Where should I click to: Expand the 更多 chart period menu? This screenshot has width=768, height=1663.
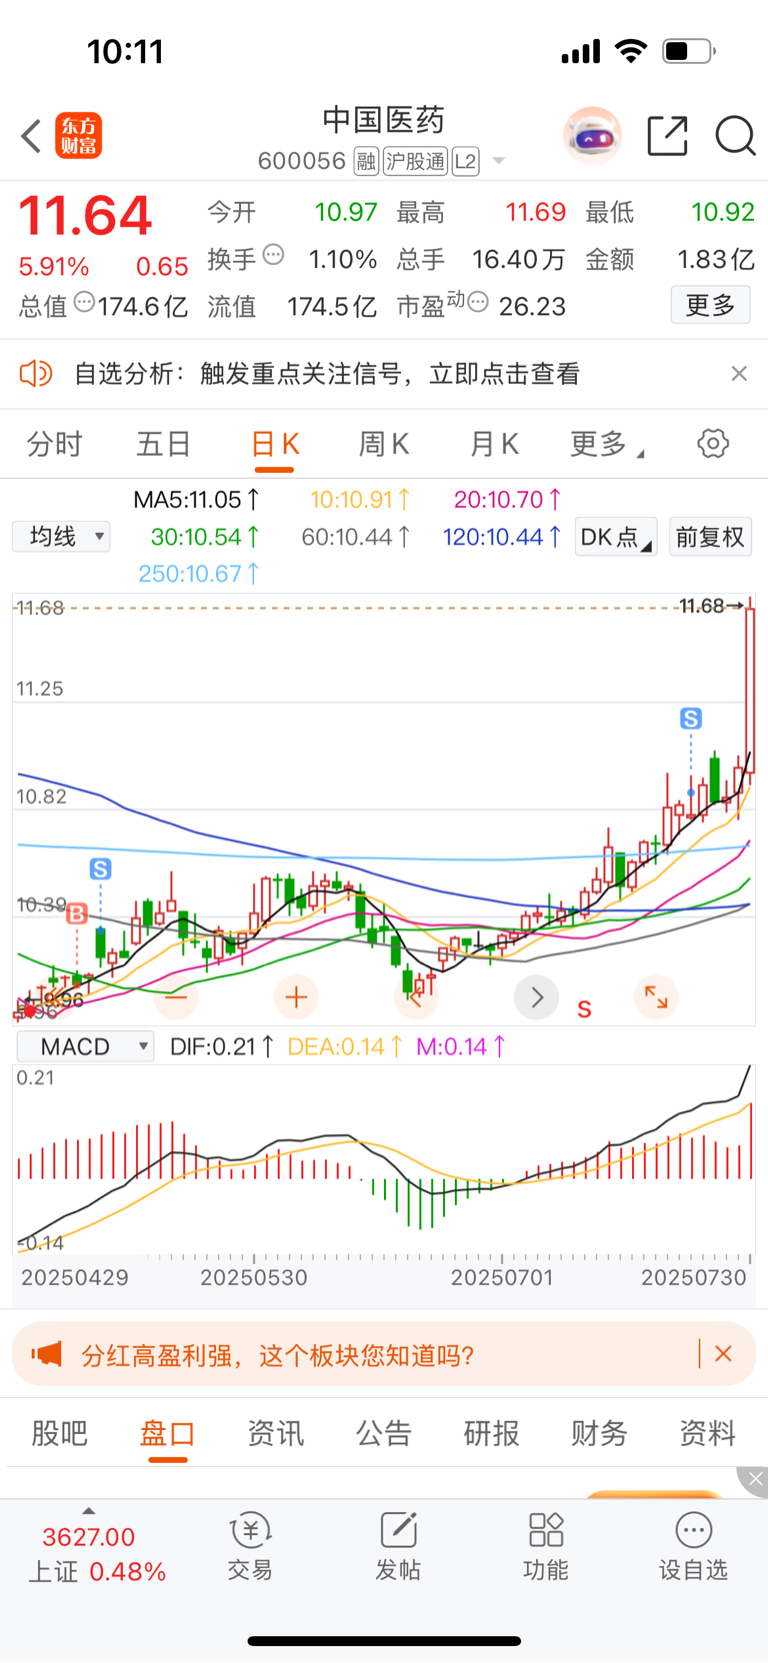click(607, 444)
